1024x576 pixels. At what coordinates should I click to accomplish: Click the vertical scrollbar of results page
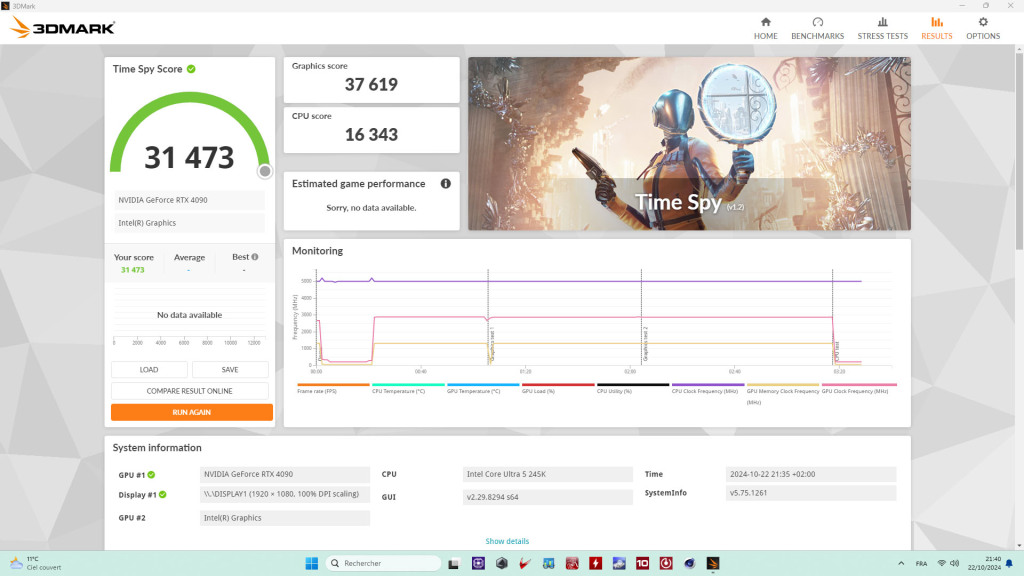(x=1019, y=150)
